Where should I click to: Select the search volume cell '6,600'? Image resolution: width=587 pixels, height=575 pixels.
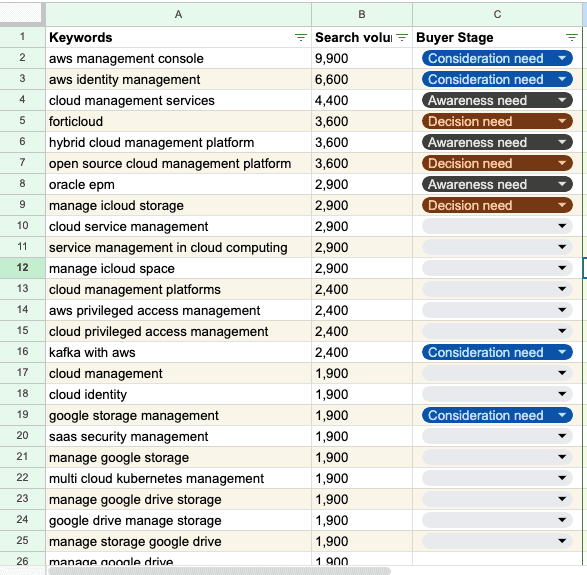pos(362,79)
